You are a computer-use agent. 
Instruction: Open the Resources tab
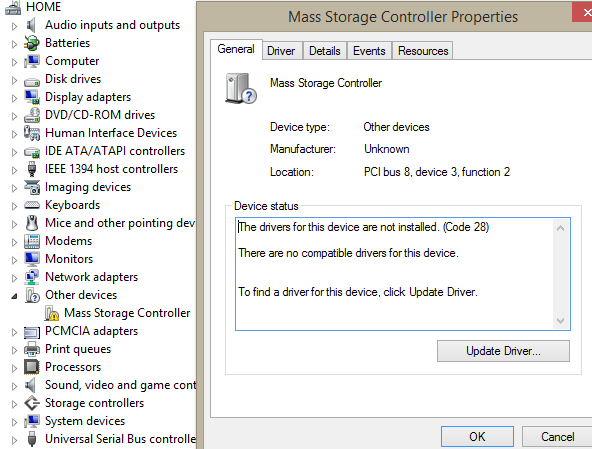point(423,51)
